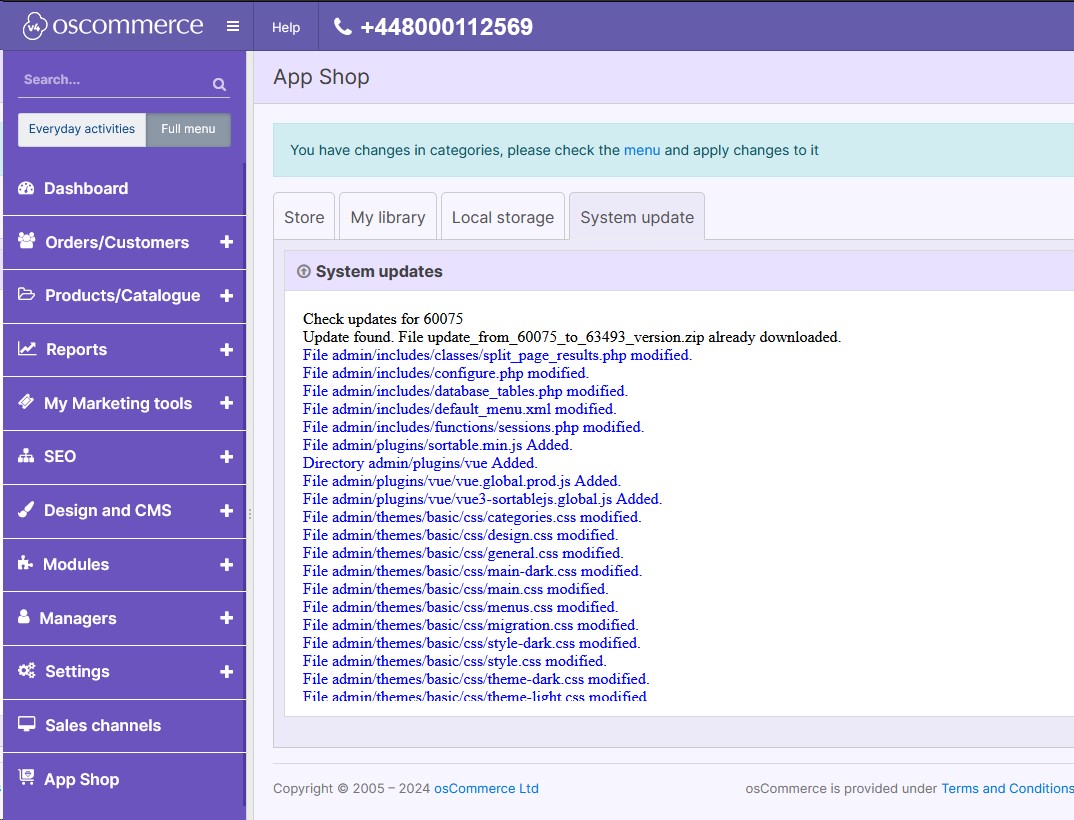Click the vue3-sortablejs.global.js Added line
The height and width of the screenshot is (820, 1074).
pyautogui.click(x=482, y=499)
